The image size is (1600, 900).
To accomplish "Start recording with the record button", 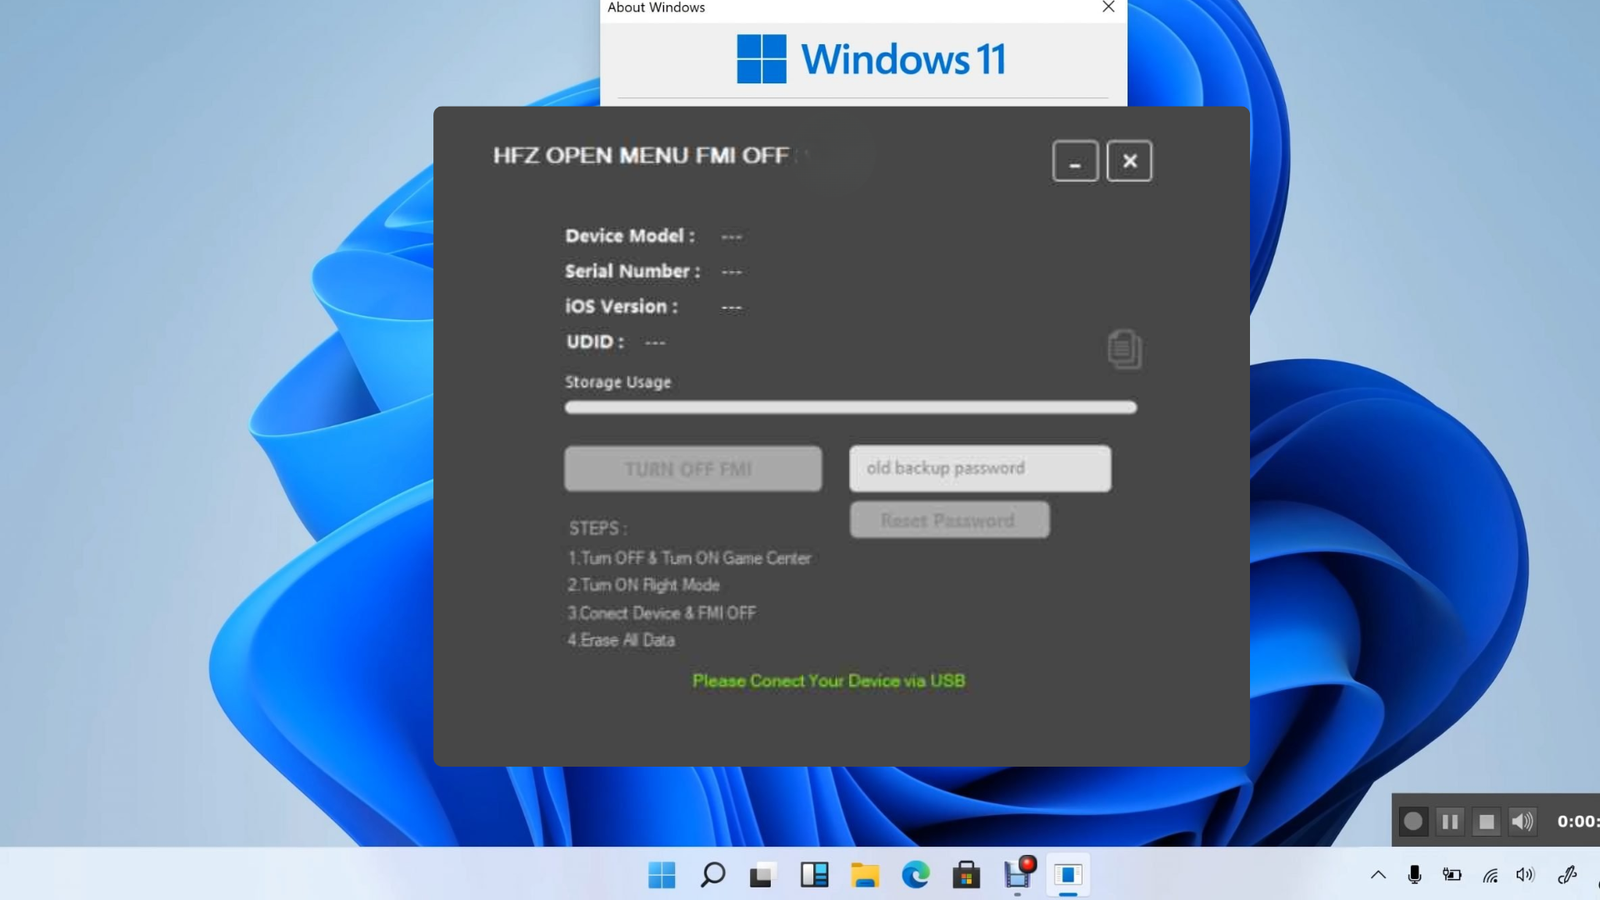I will (x=1413, y=821).
